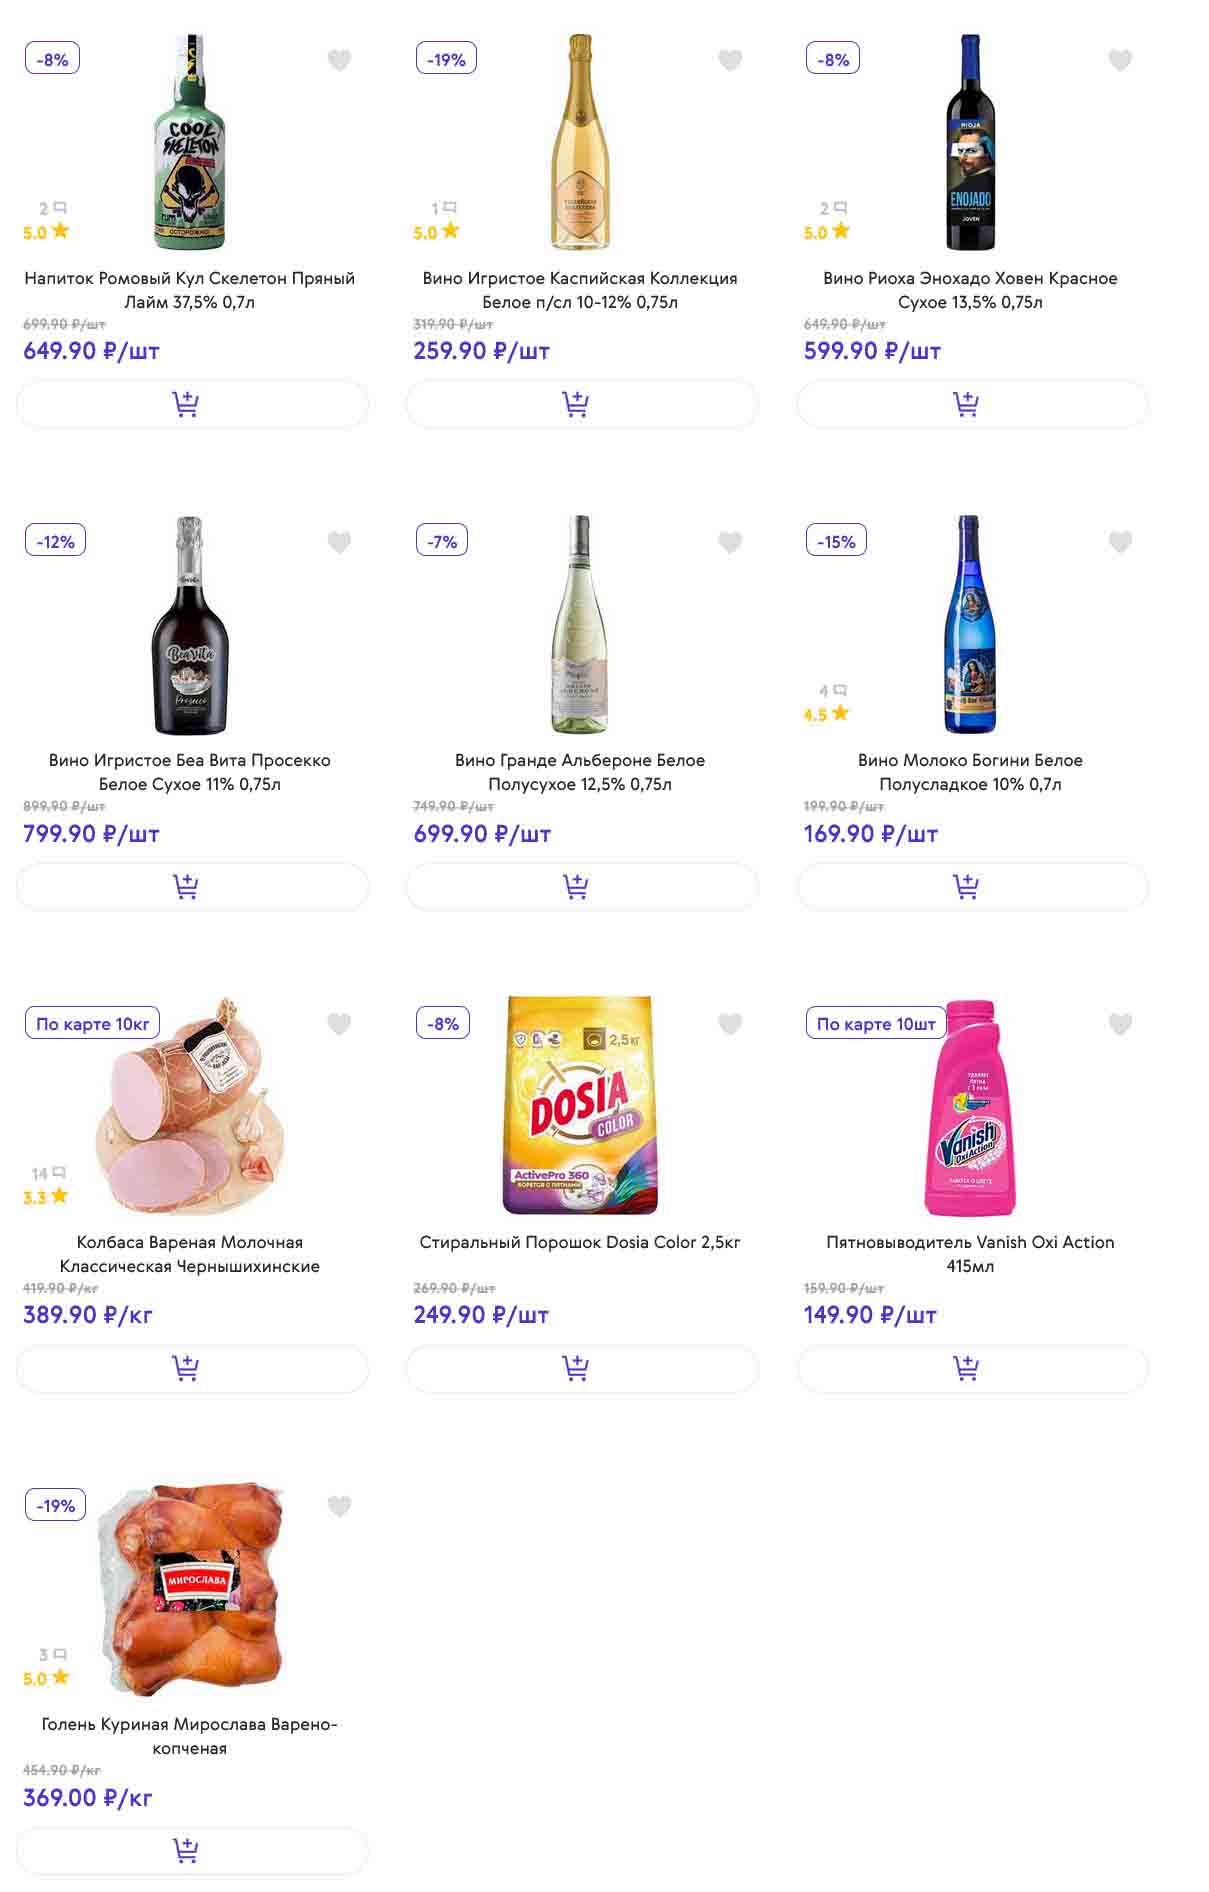Click the 'По карте 10кг' badge
The width and height of the screenshot is (1209, 1892).
point(92,1024)
